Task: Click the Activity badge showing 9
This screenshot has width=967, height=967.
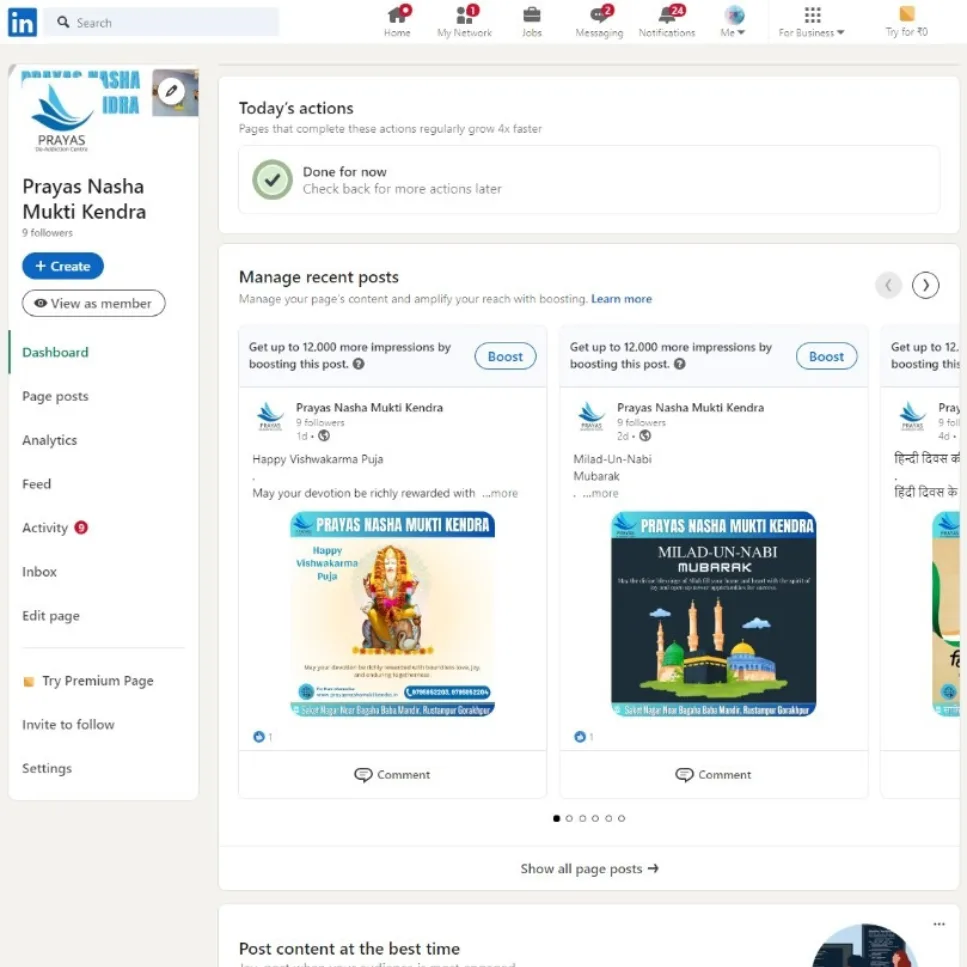Action: pyautogui.click(x=81, y=528)
